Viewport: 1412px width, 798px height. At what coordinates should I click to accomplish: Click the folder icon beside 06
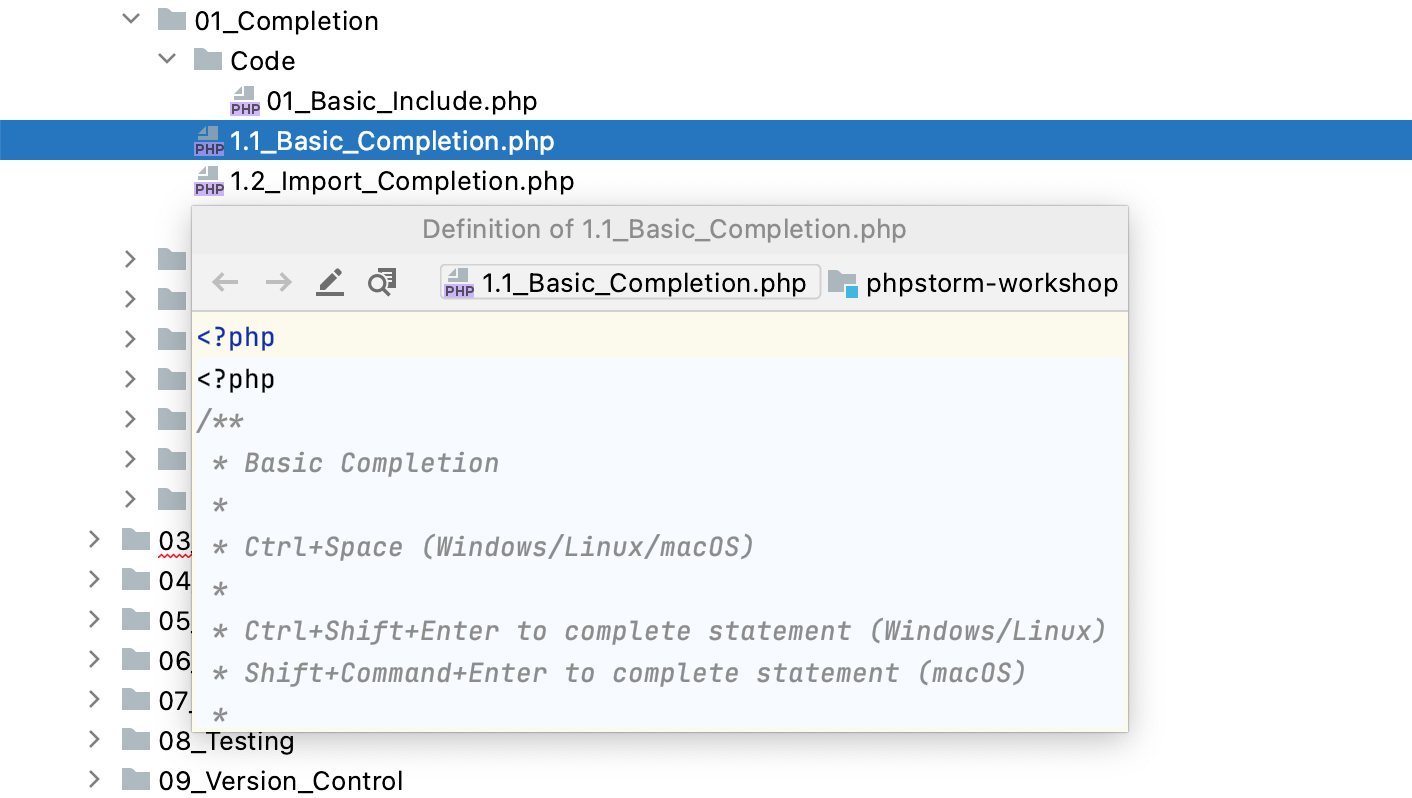click(136, 660)
